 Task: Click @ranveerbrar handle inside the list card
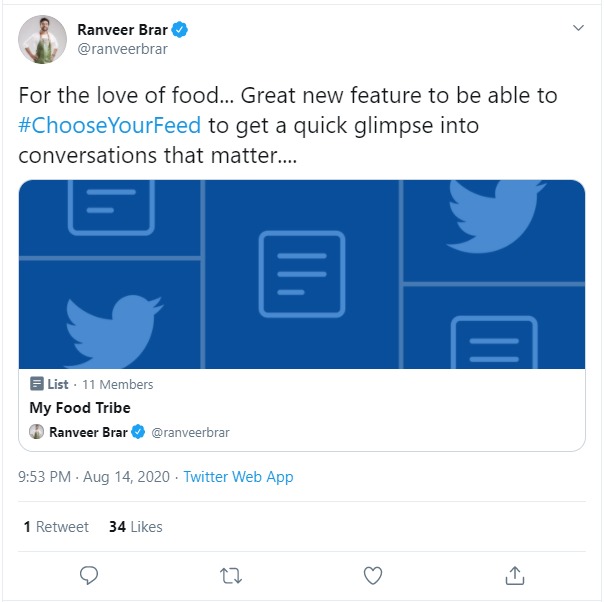190,432
